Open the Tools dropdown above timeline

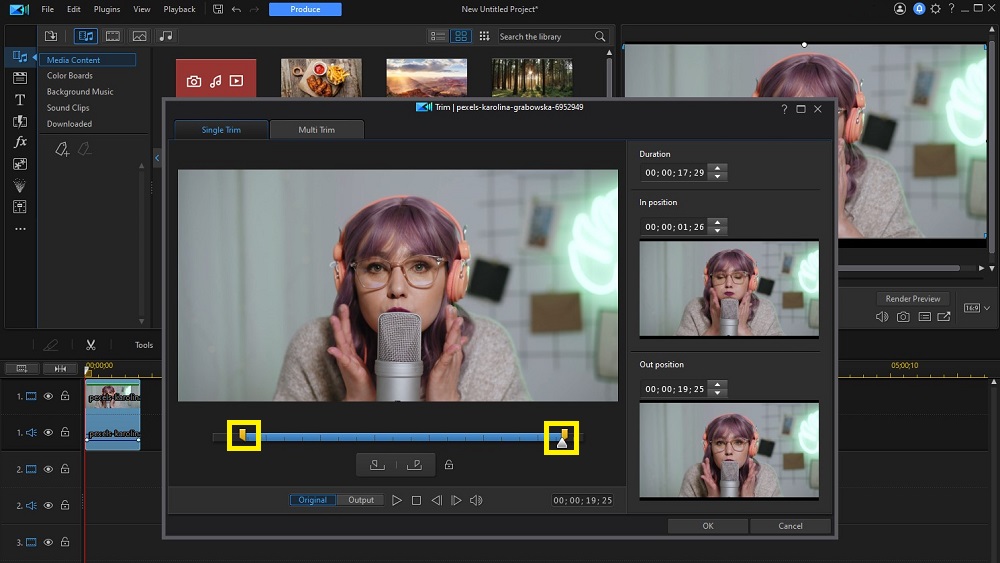[x=143, y=345]
